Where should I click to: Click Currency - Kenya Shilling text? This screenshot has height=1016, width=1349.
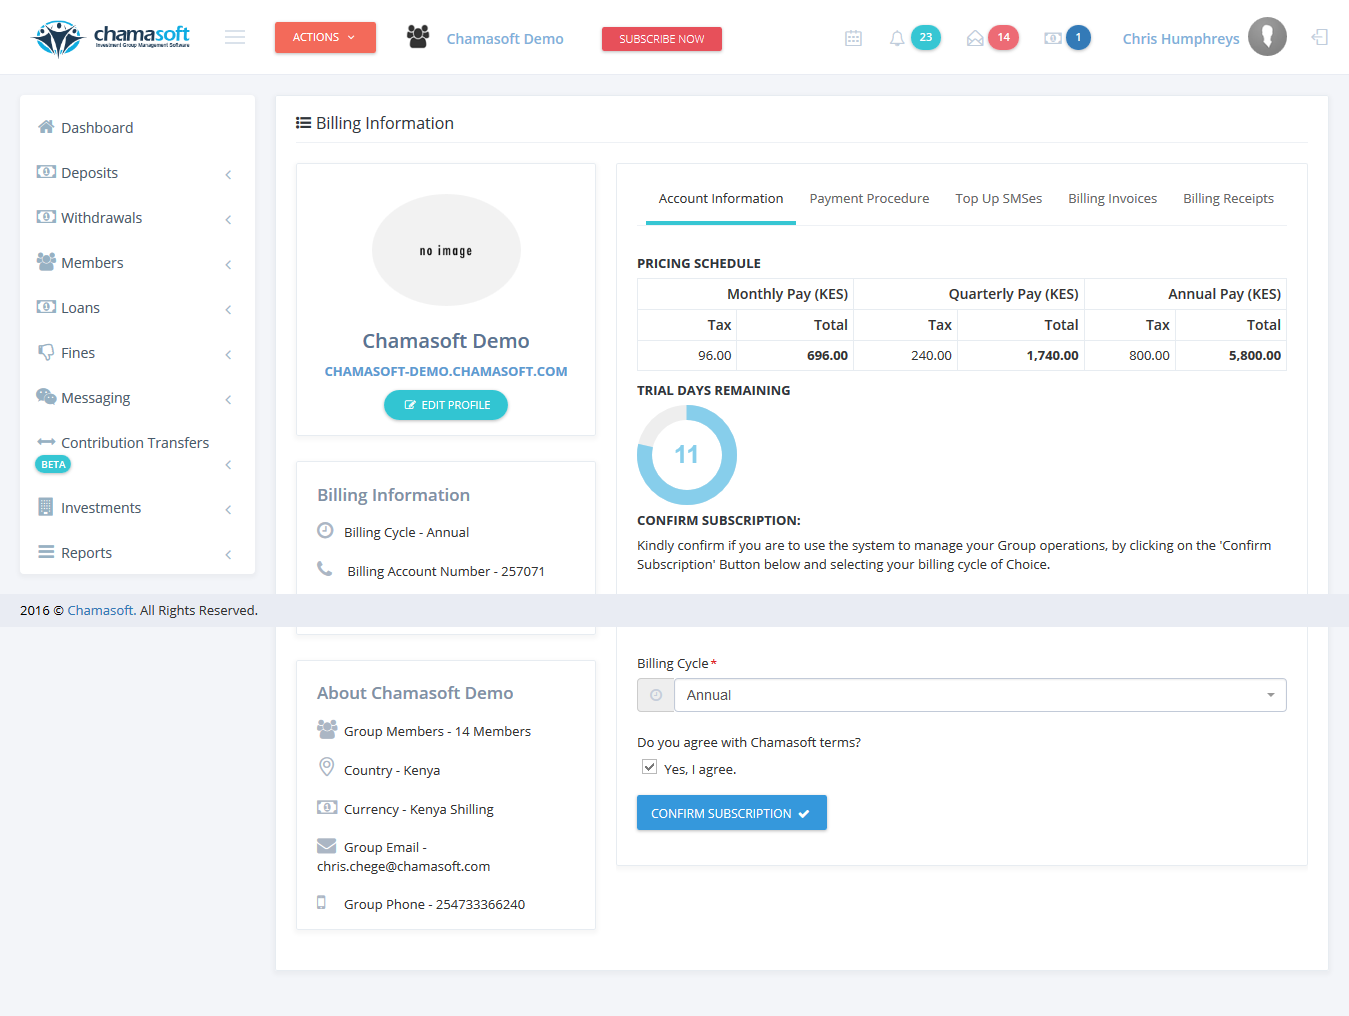pos(419,809)
